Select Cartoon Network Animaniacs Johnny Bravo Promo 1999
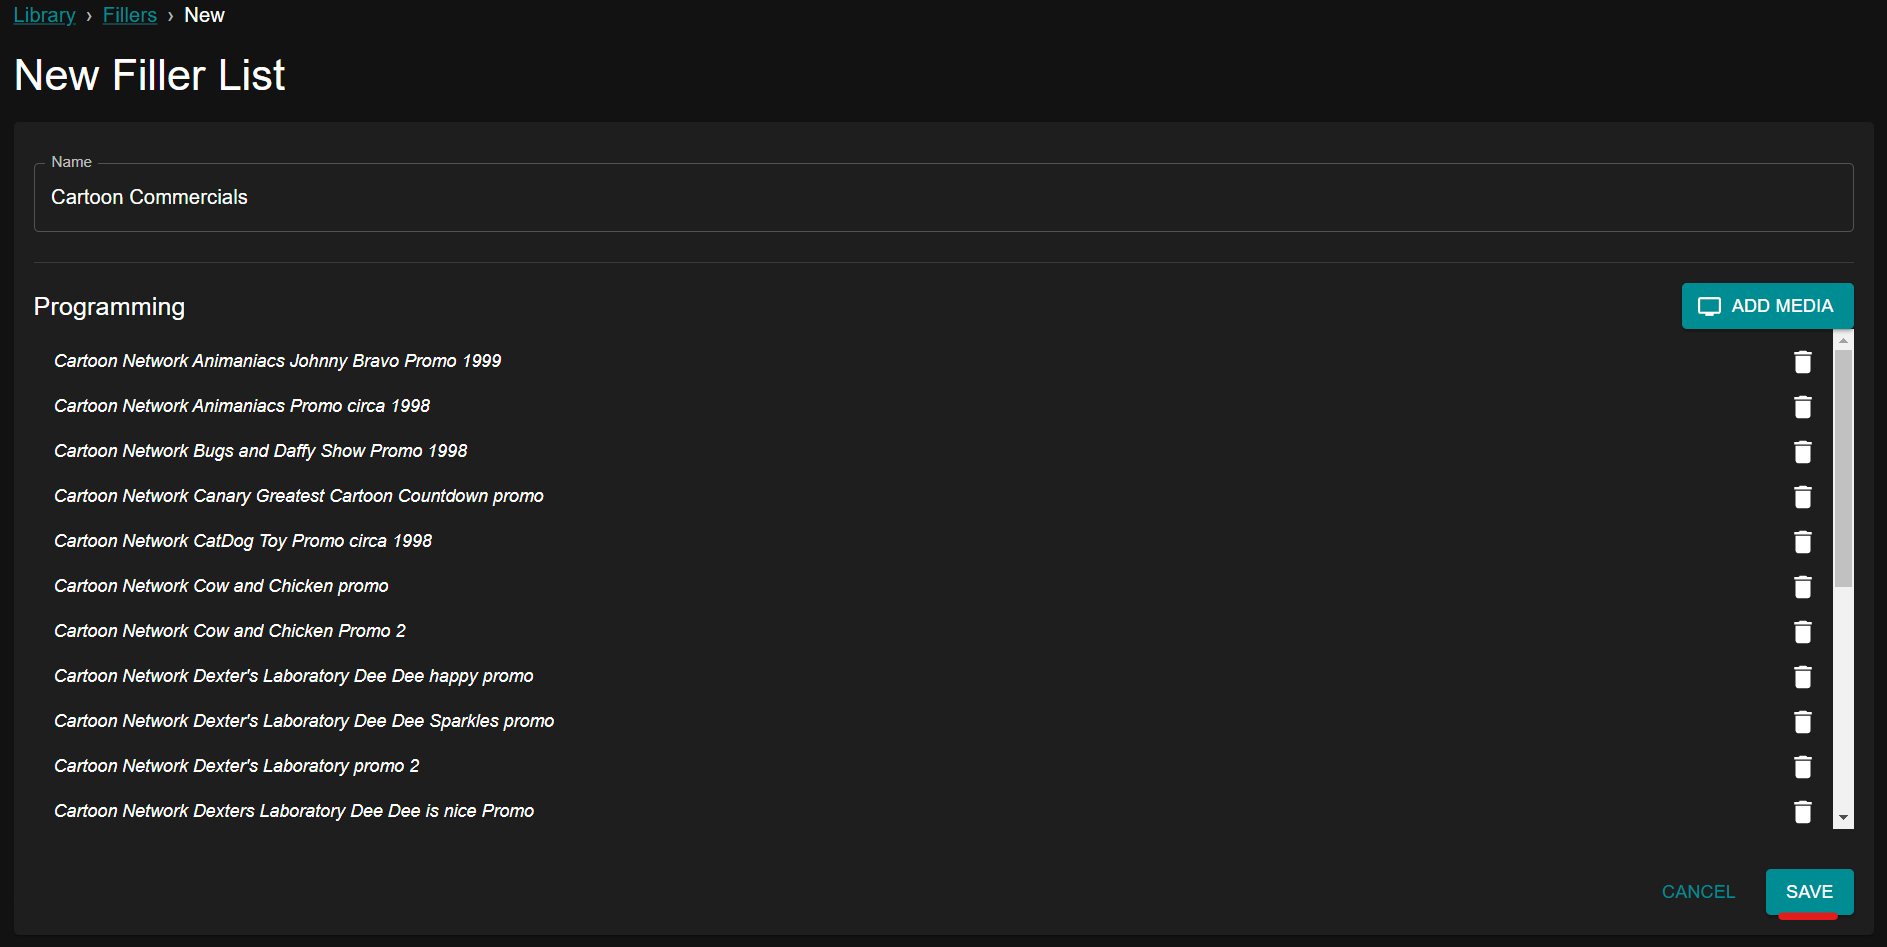The height and width of the screenshot is (947, 1887). tap(277, 361)
